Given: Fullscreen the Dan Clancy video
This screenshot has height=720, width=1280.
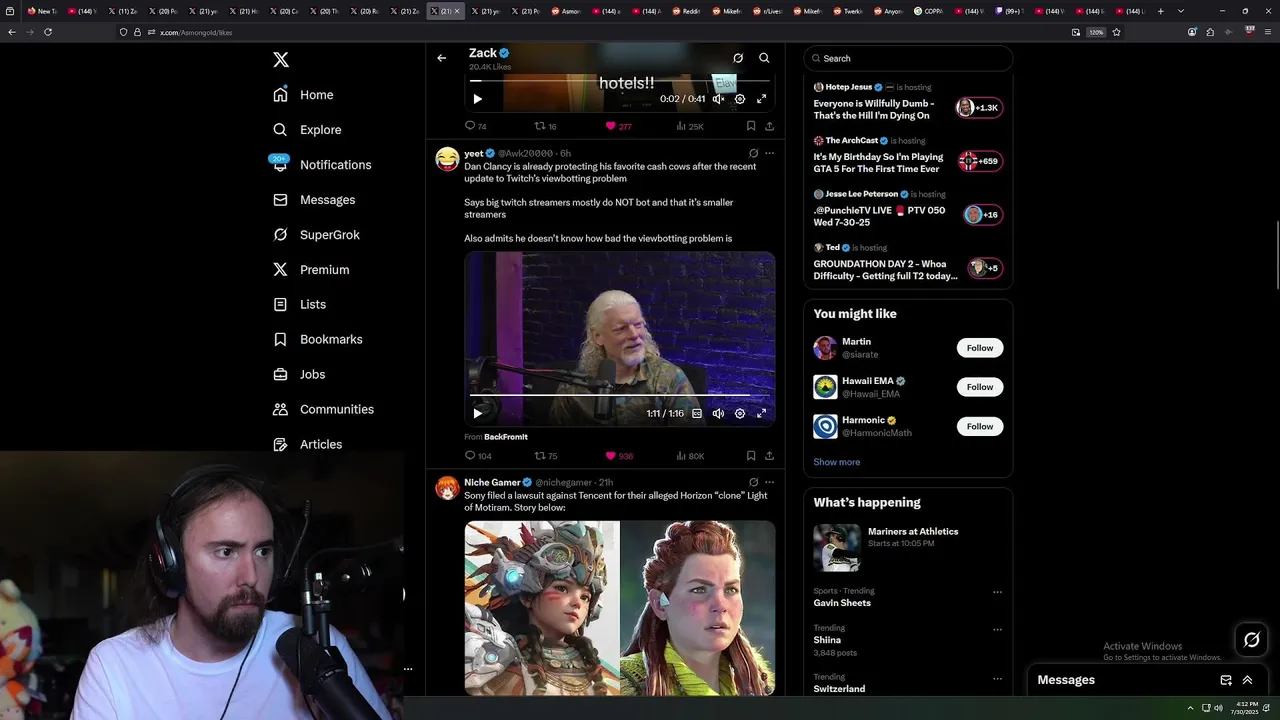Looking at the screenshot, I should [x=761, y=413].
